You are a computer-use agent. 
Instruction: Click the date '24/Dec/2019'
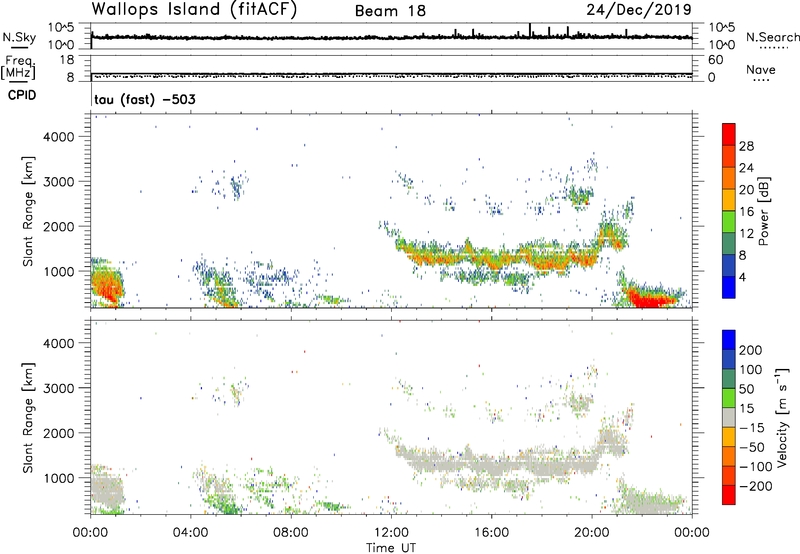(x=639, y=10)
